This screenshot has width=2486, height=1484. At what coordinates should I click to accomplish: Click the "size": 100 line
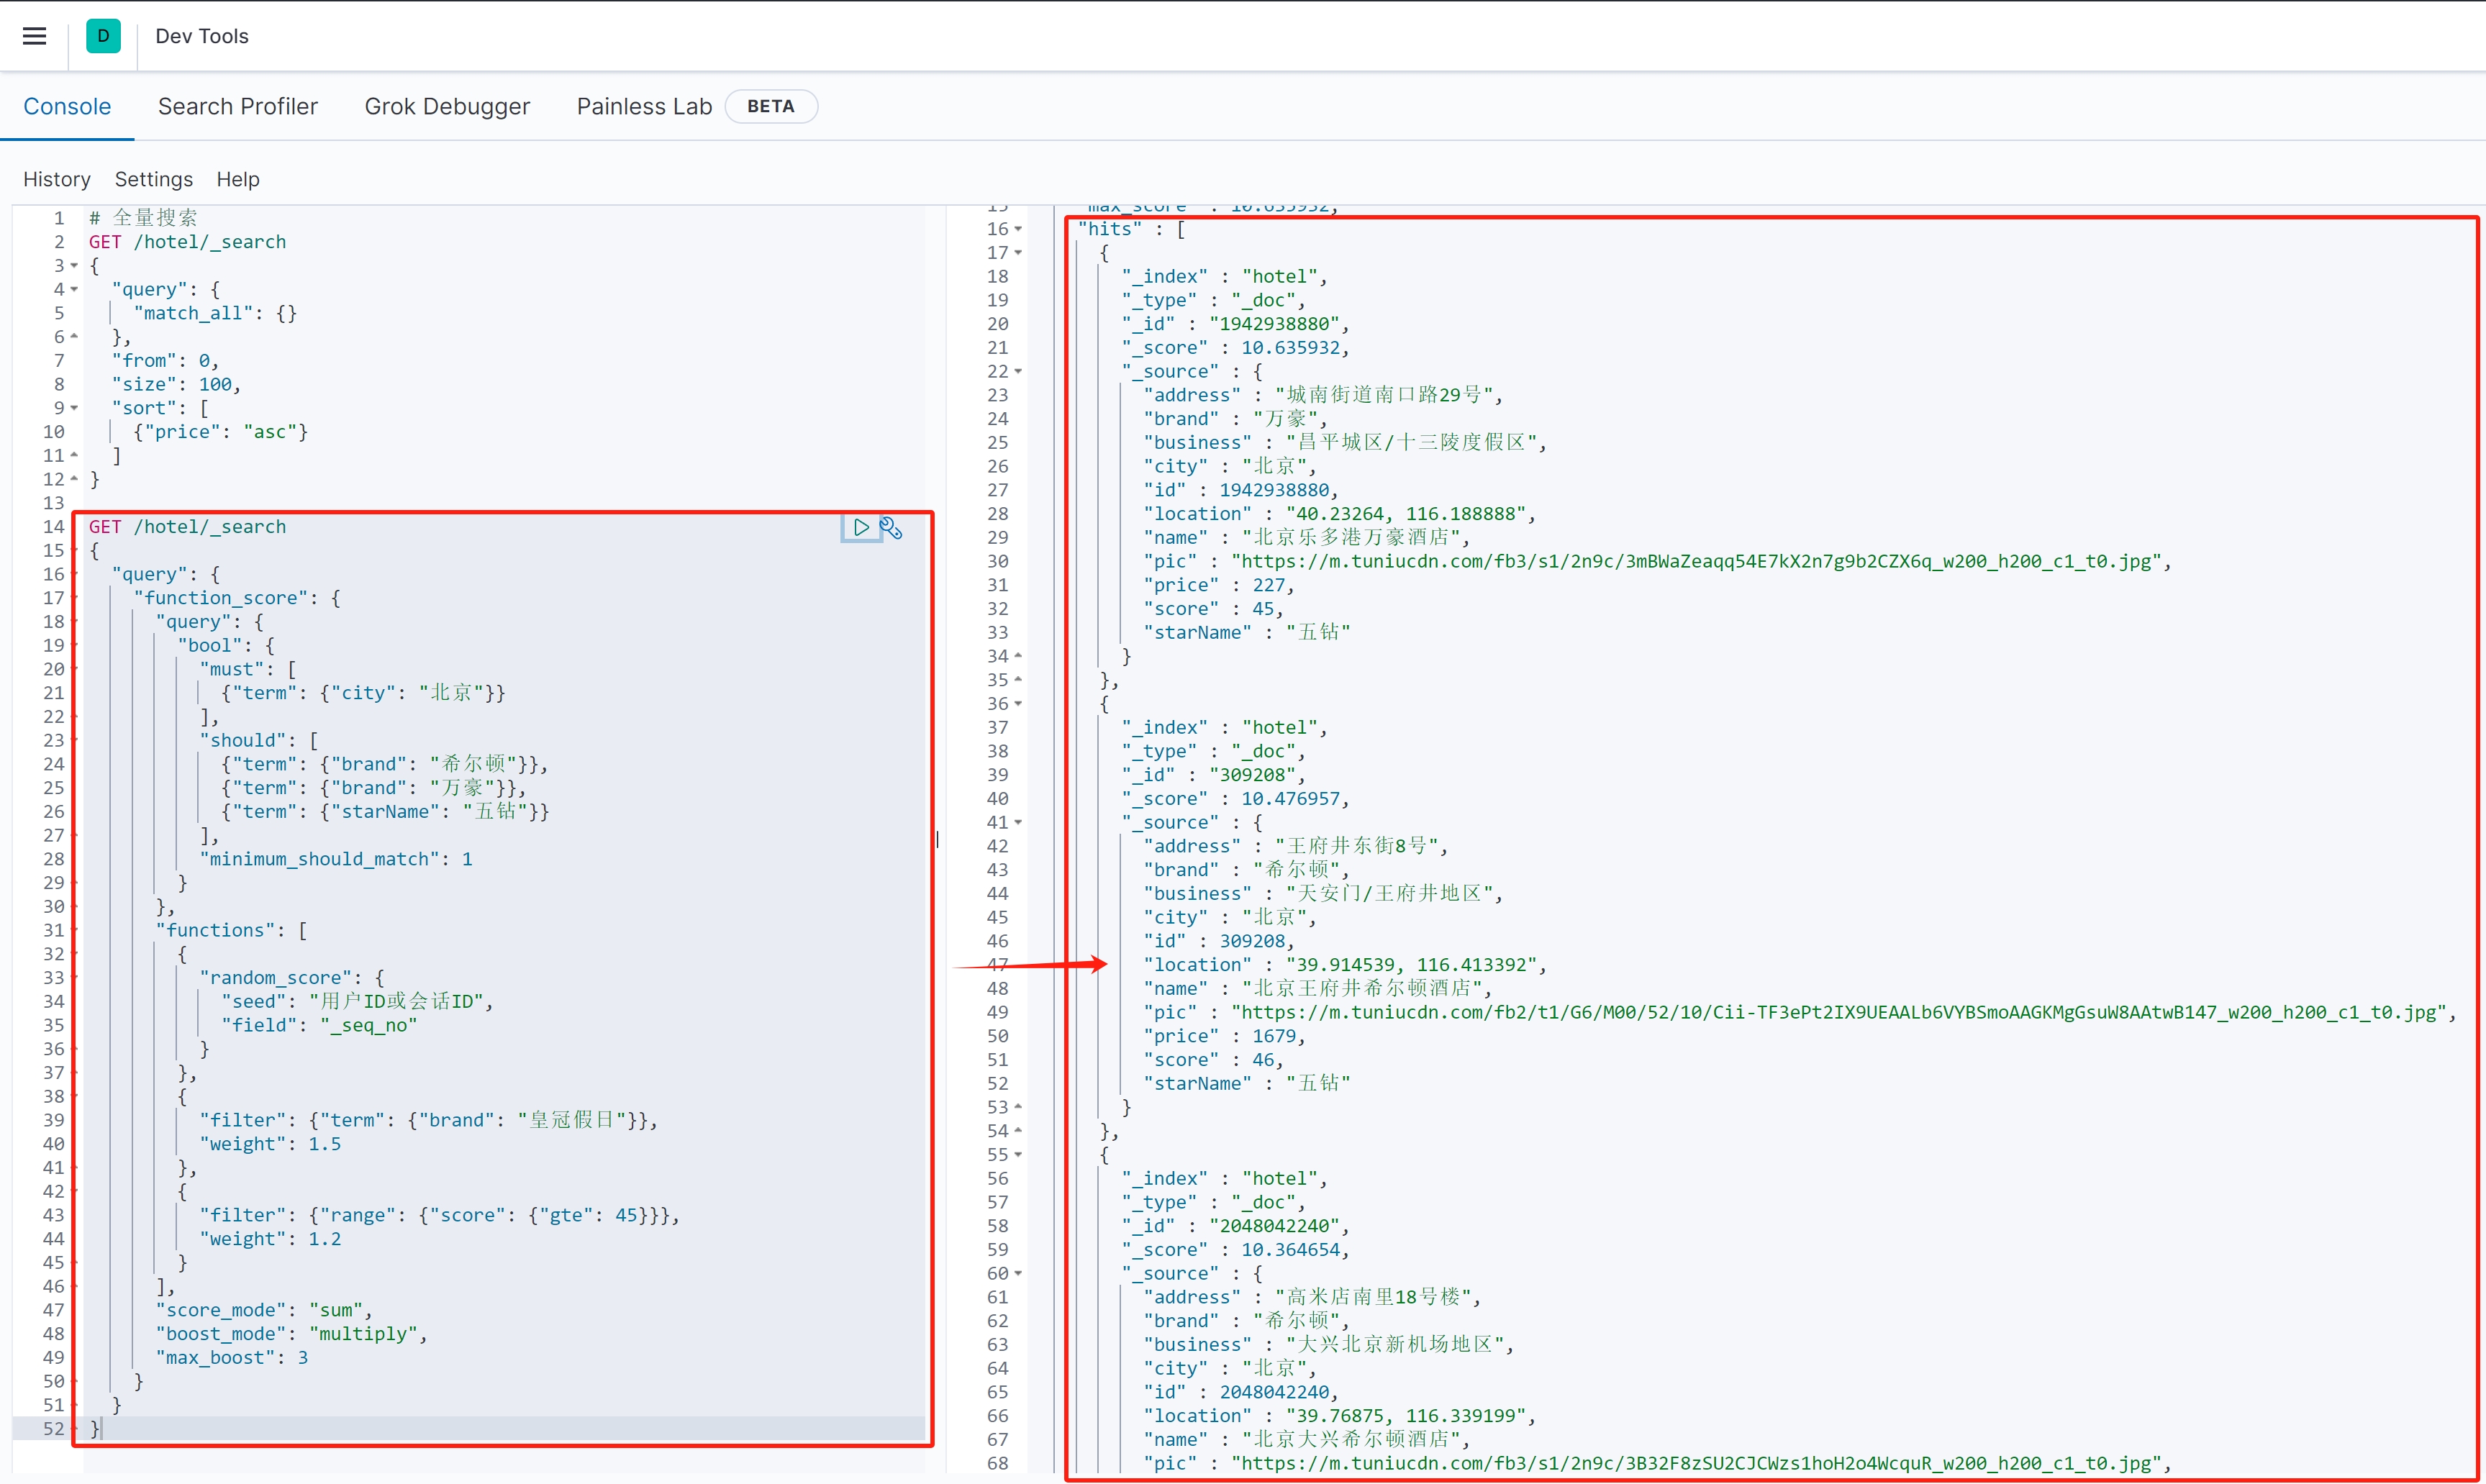(176, 385)
